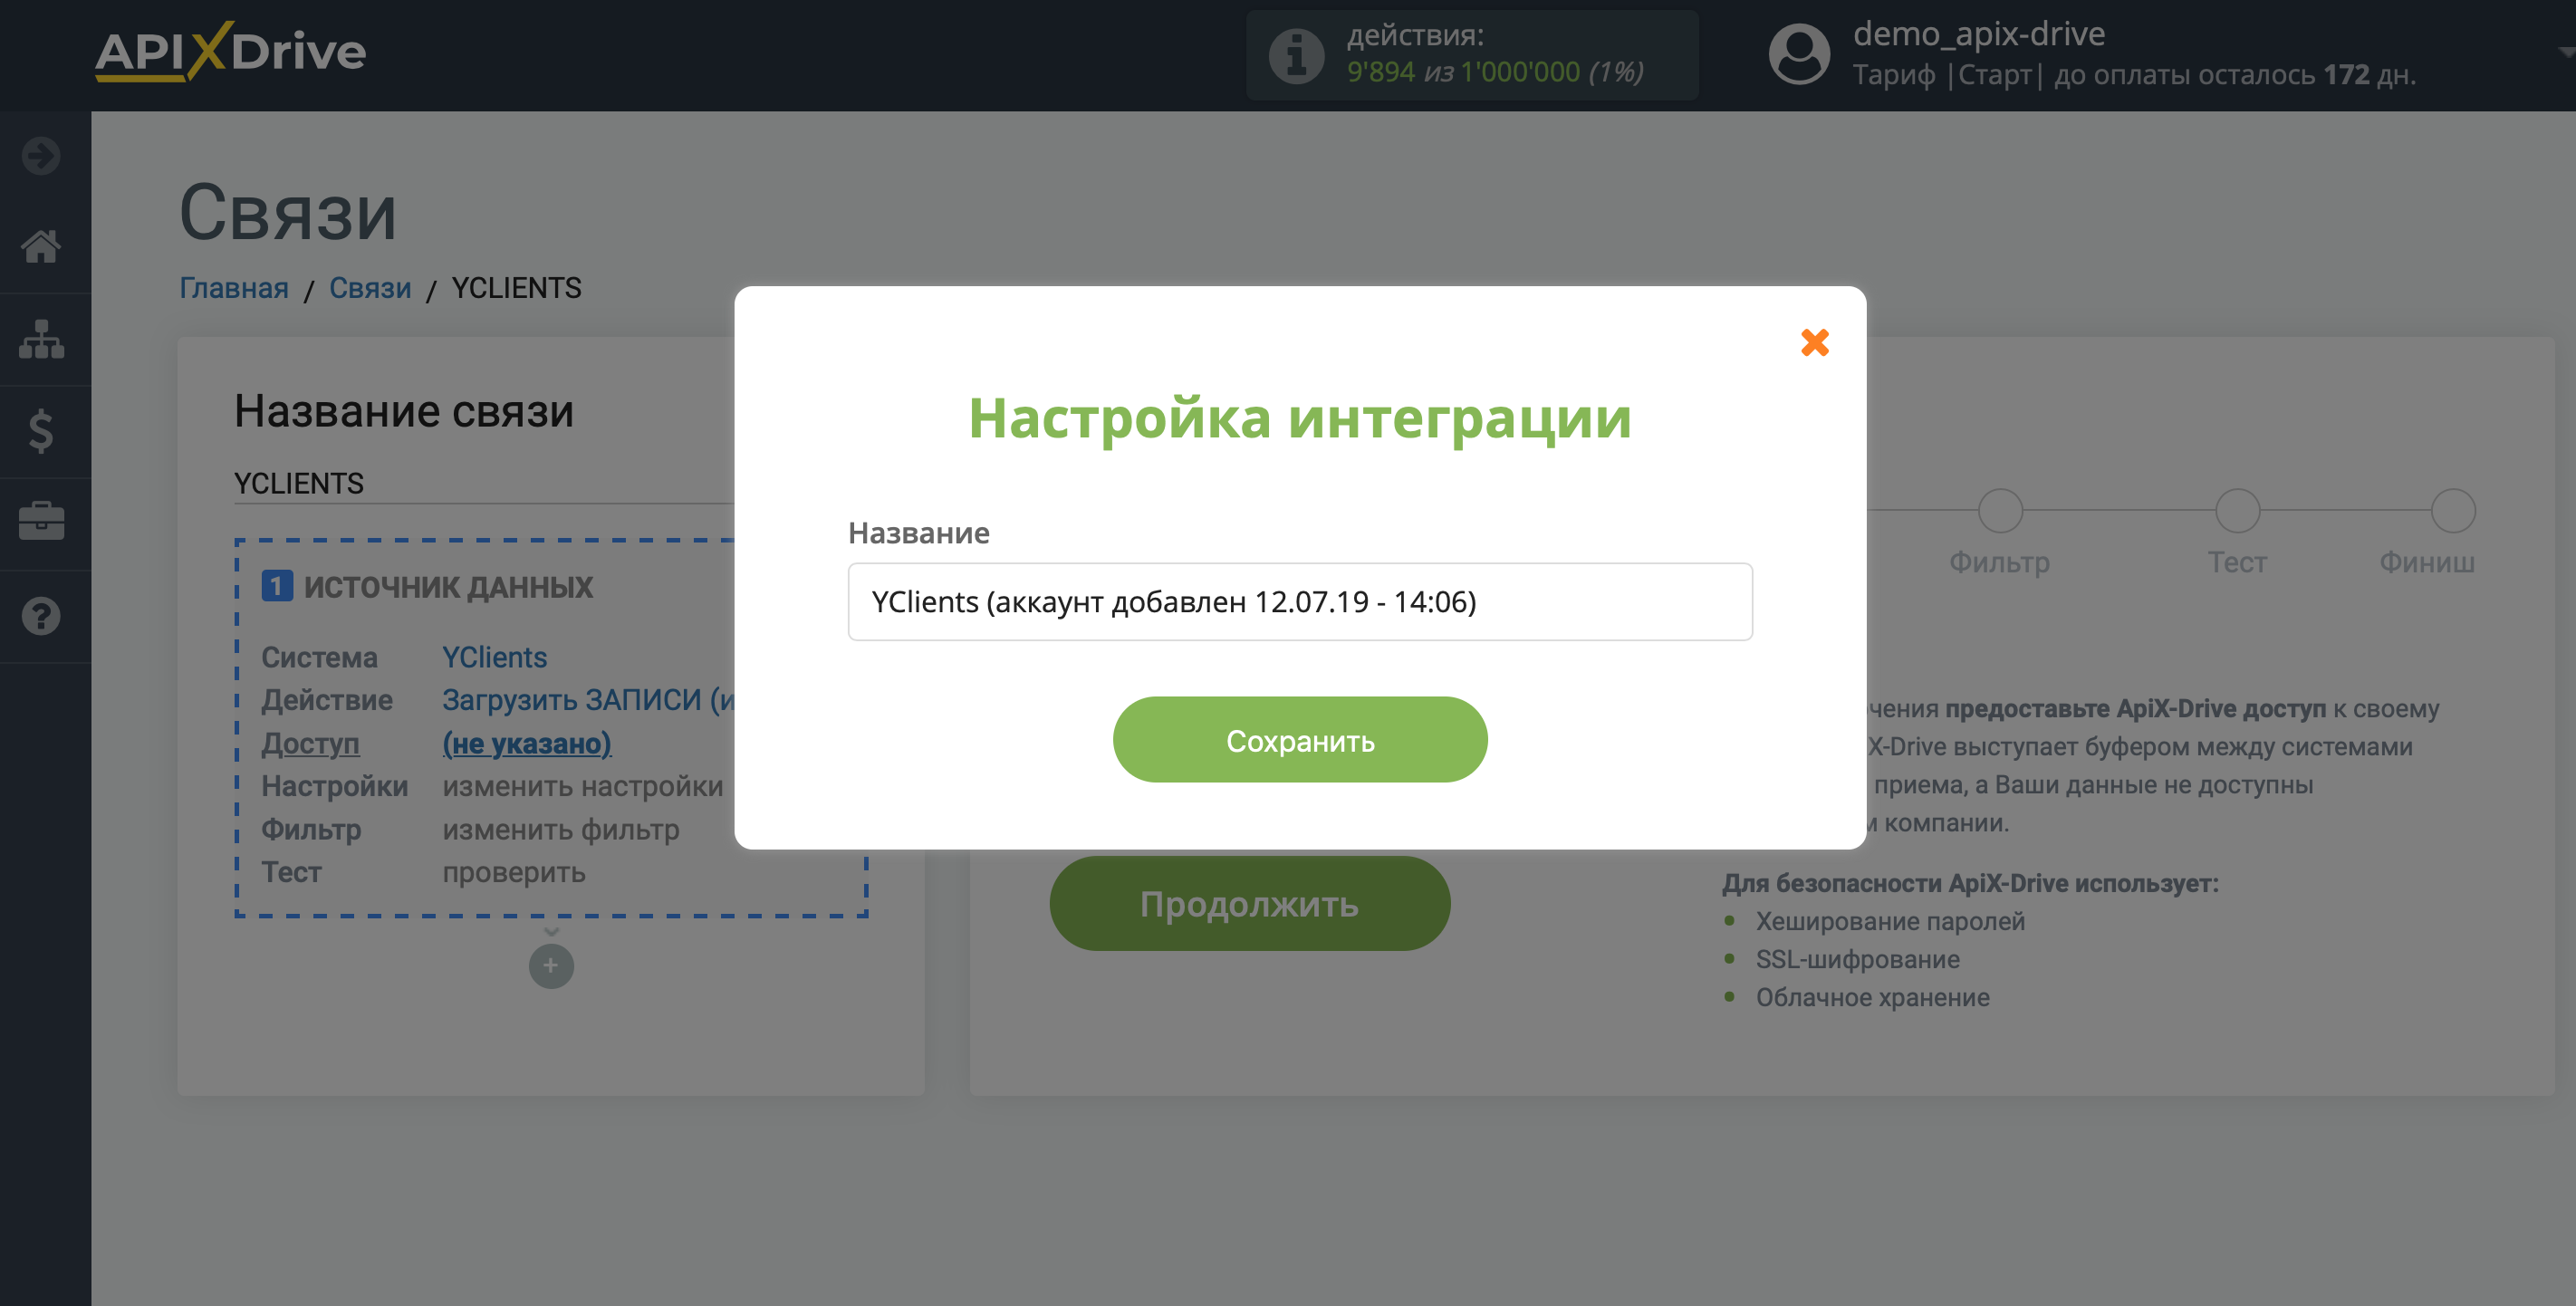This screenshot has height=1306, width=2576.
Task: Click the actions info icon
Action: pos(1296,55)
